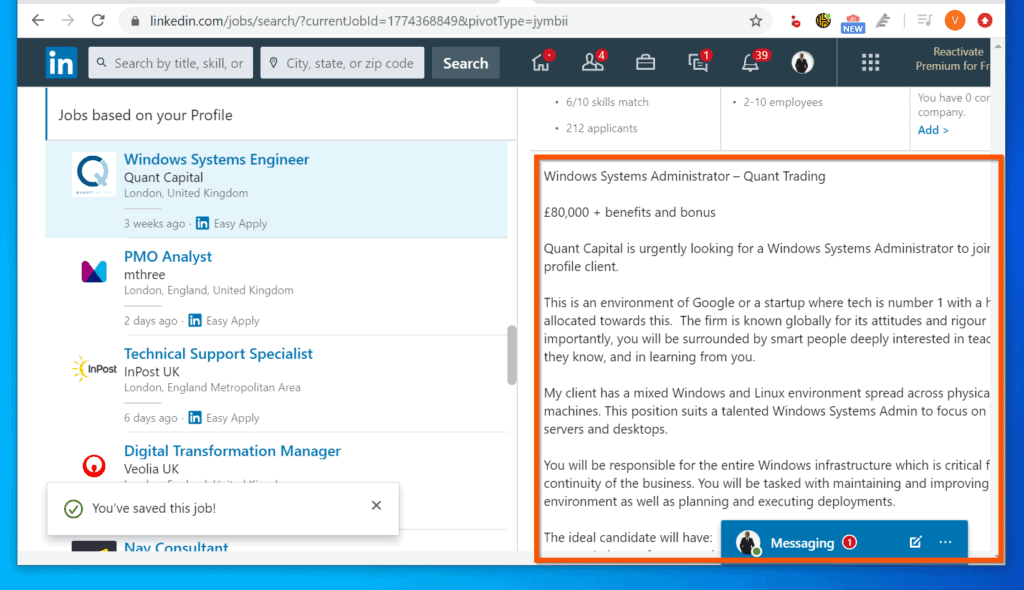Click the Quant Capital company logo
1024x590 pixels.
[93, 174]
